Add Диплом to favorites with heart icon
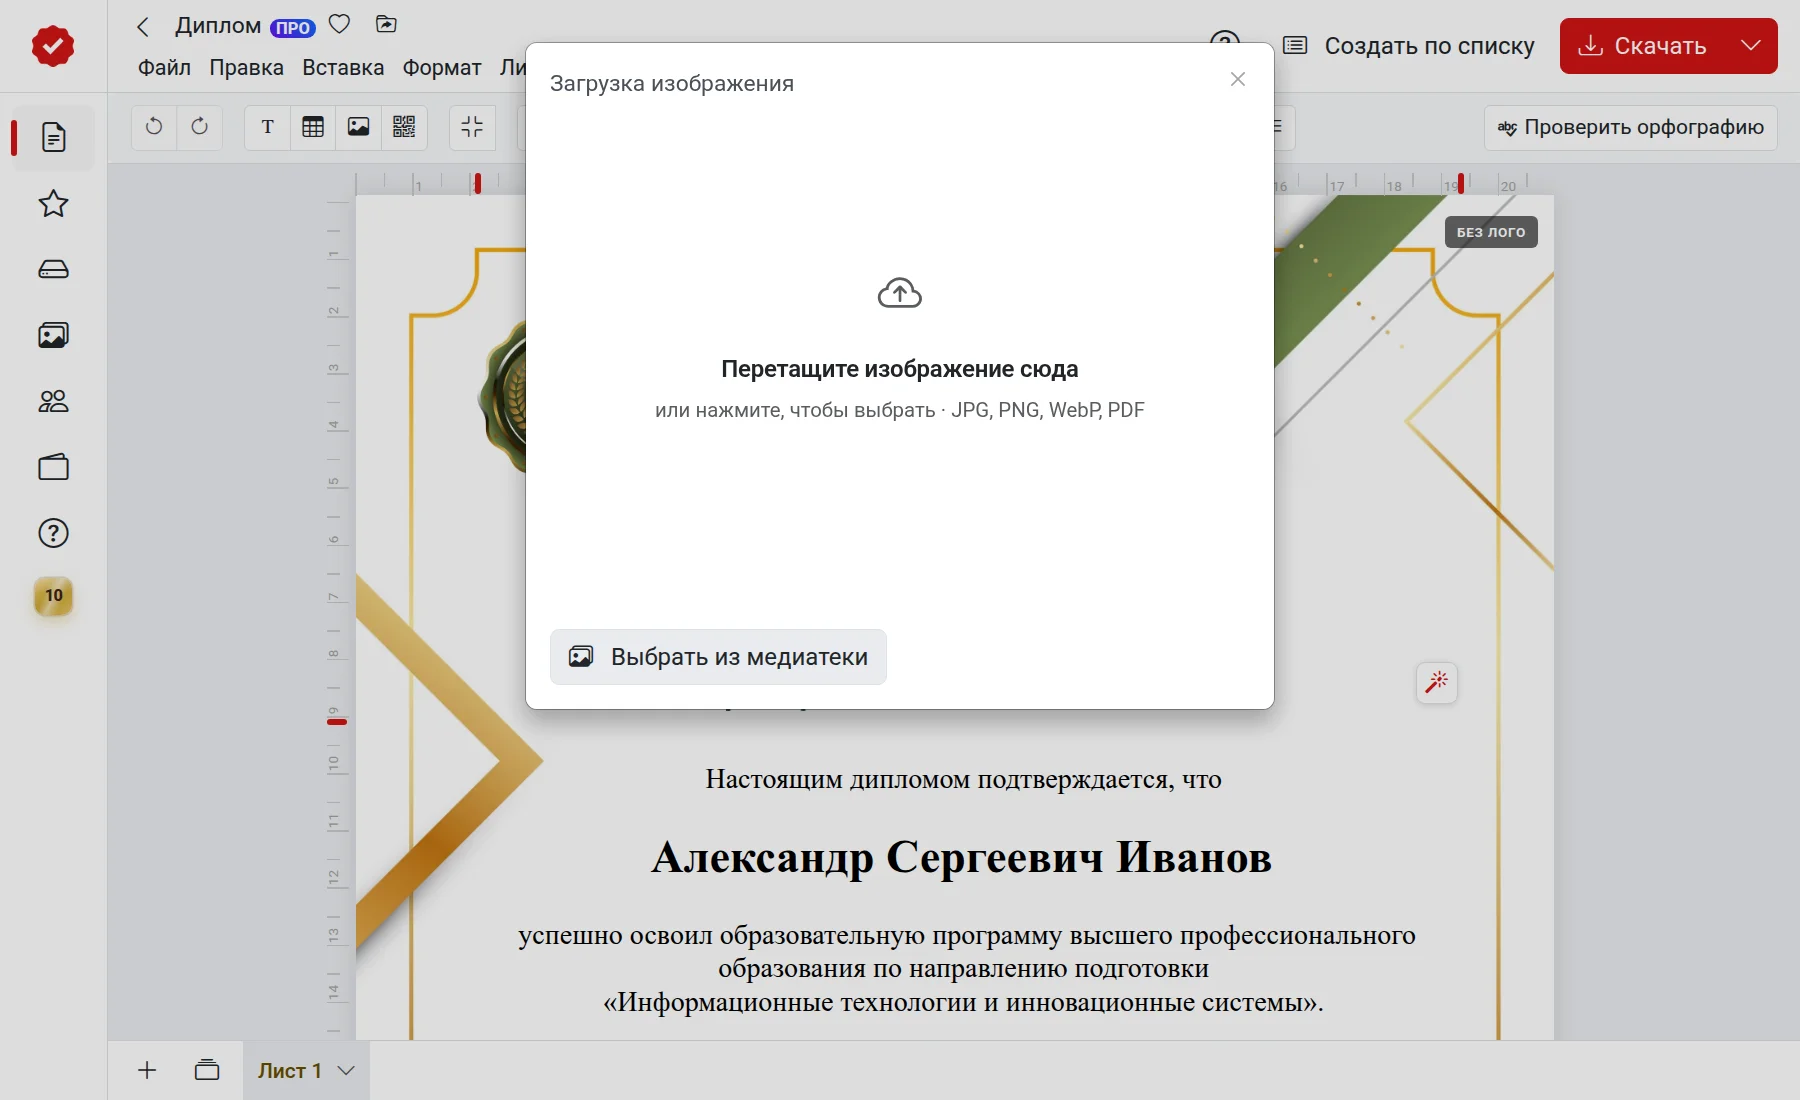 340,24
